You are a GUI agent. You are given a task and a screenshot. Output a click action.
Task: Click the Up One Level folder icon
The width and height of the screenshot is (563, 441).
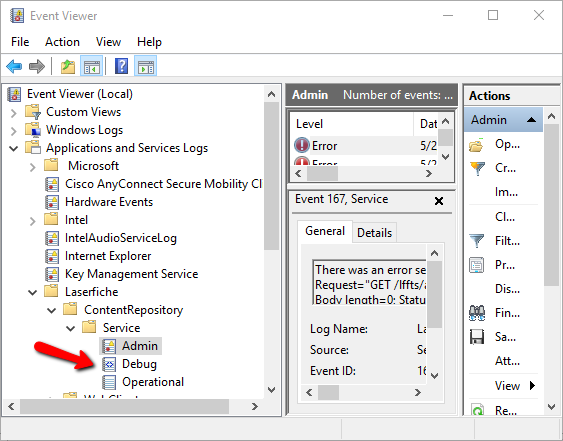point(68,66)
